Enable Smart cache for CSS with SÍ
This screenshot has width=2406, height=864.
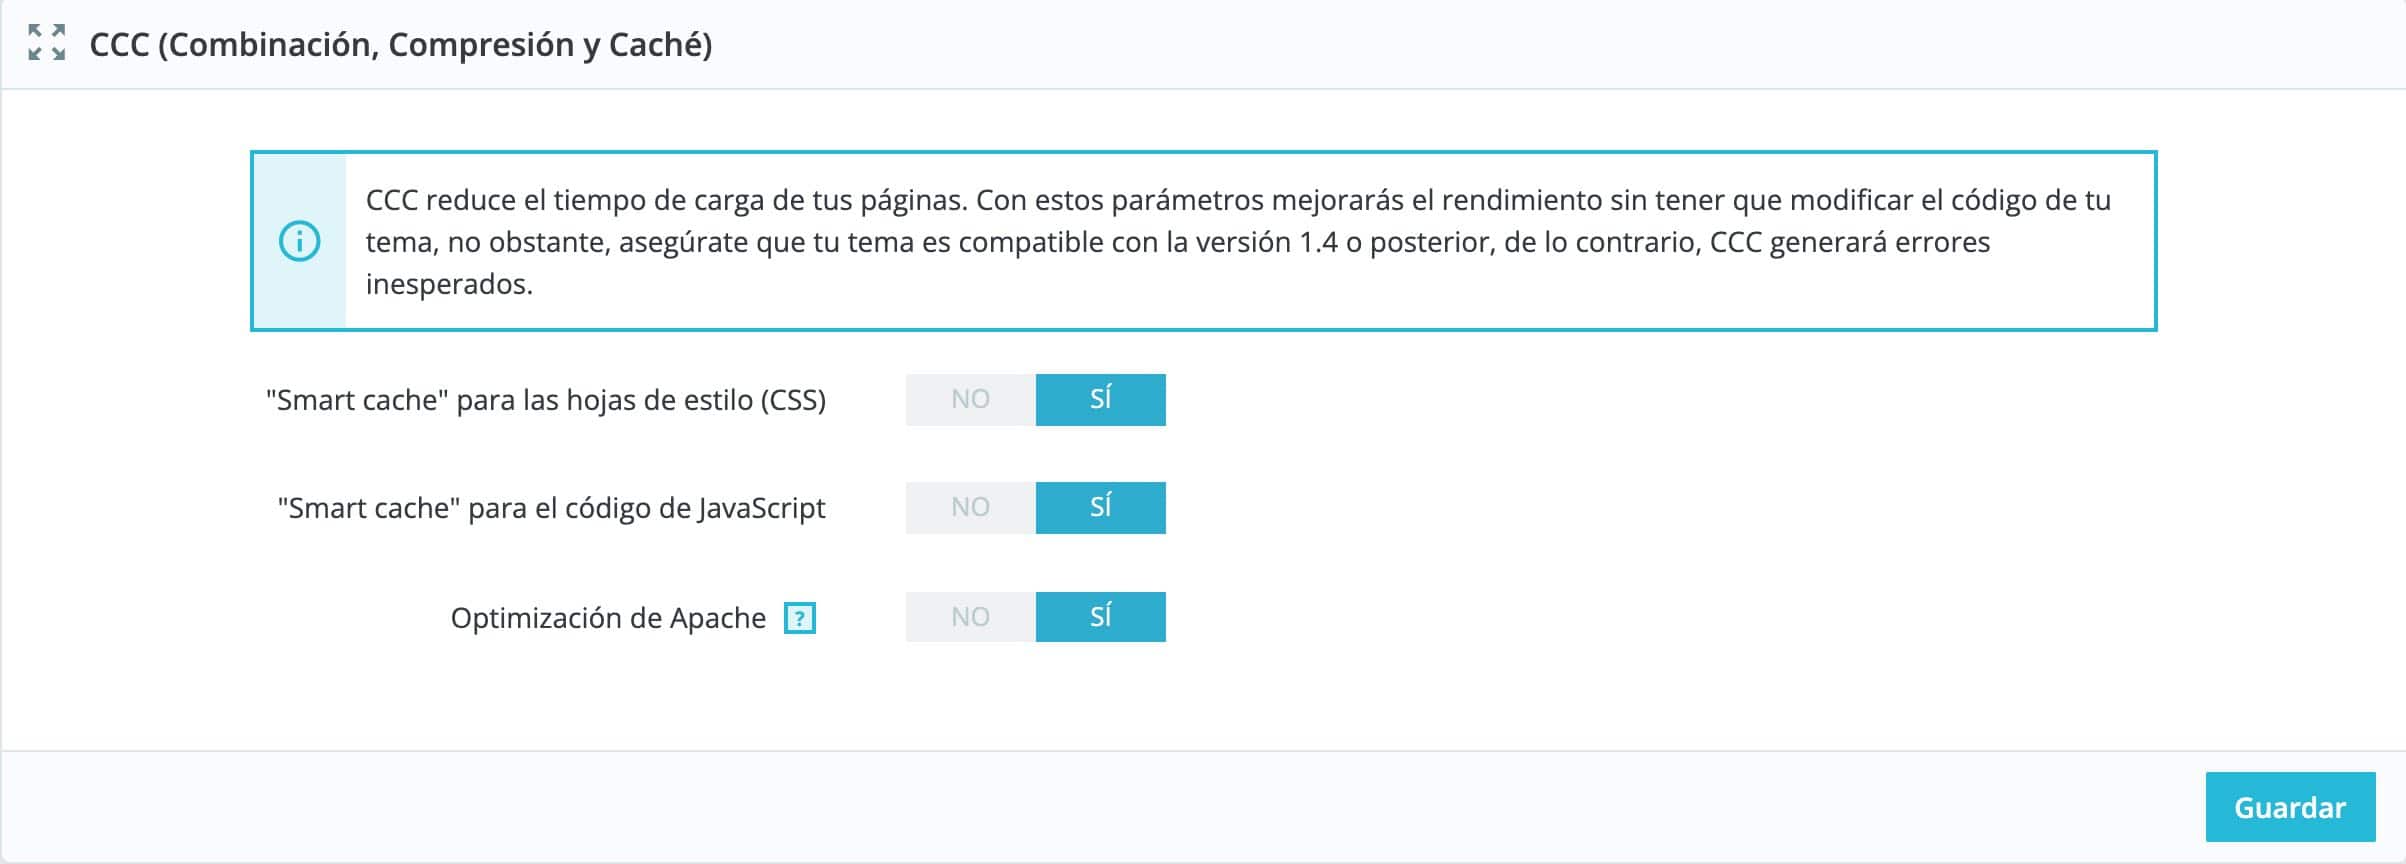point(1100,399)
